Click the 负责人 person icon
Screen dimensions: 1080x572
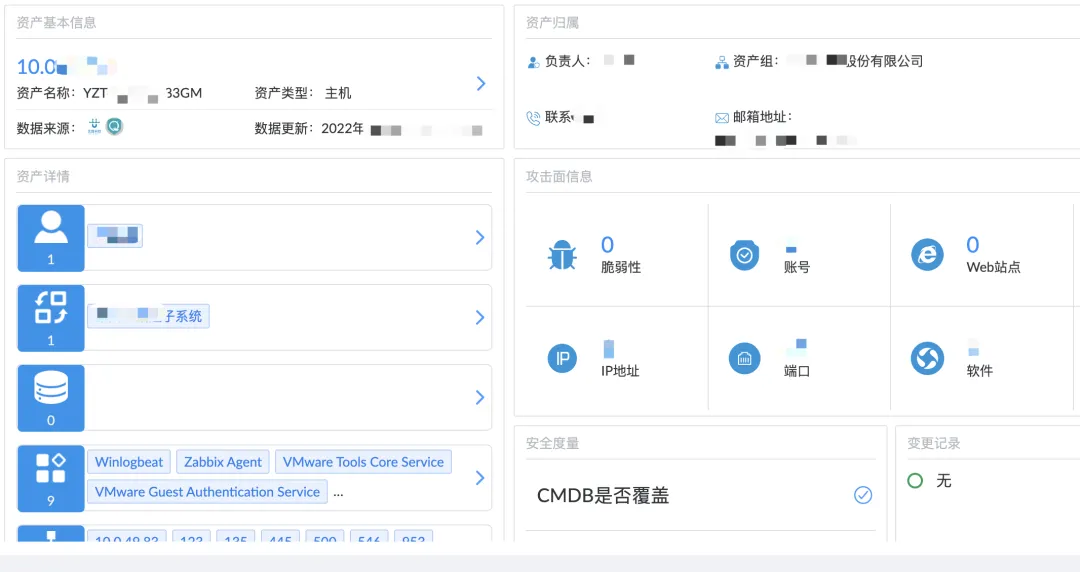click(533, 62)
